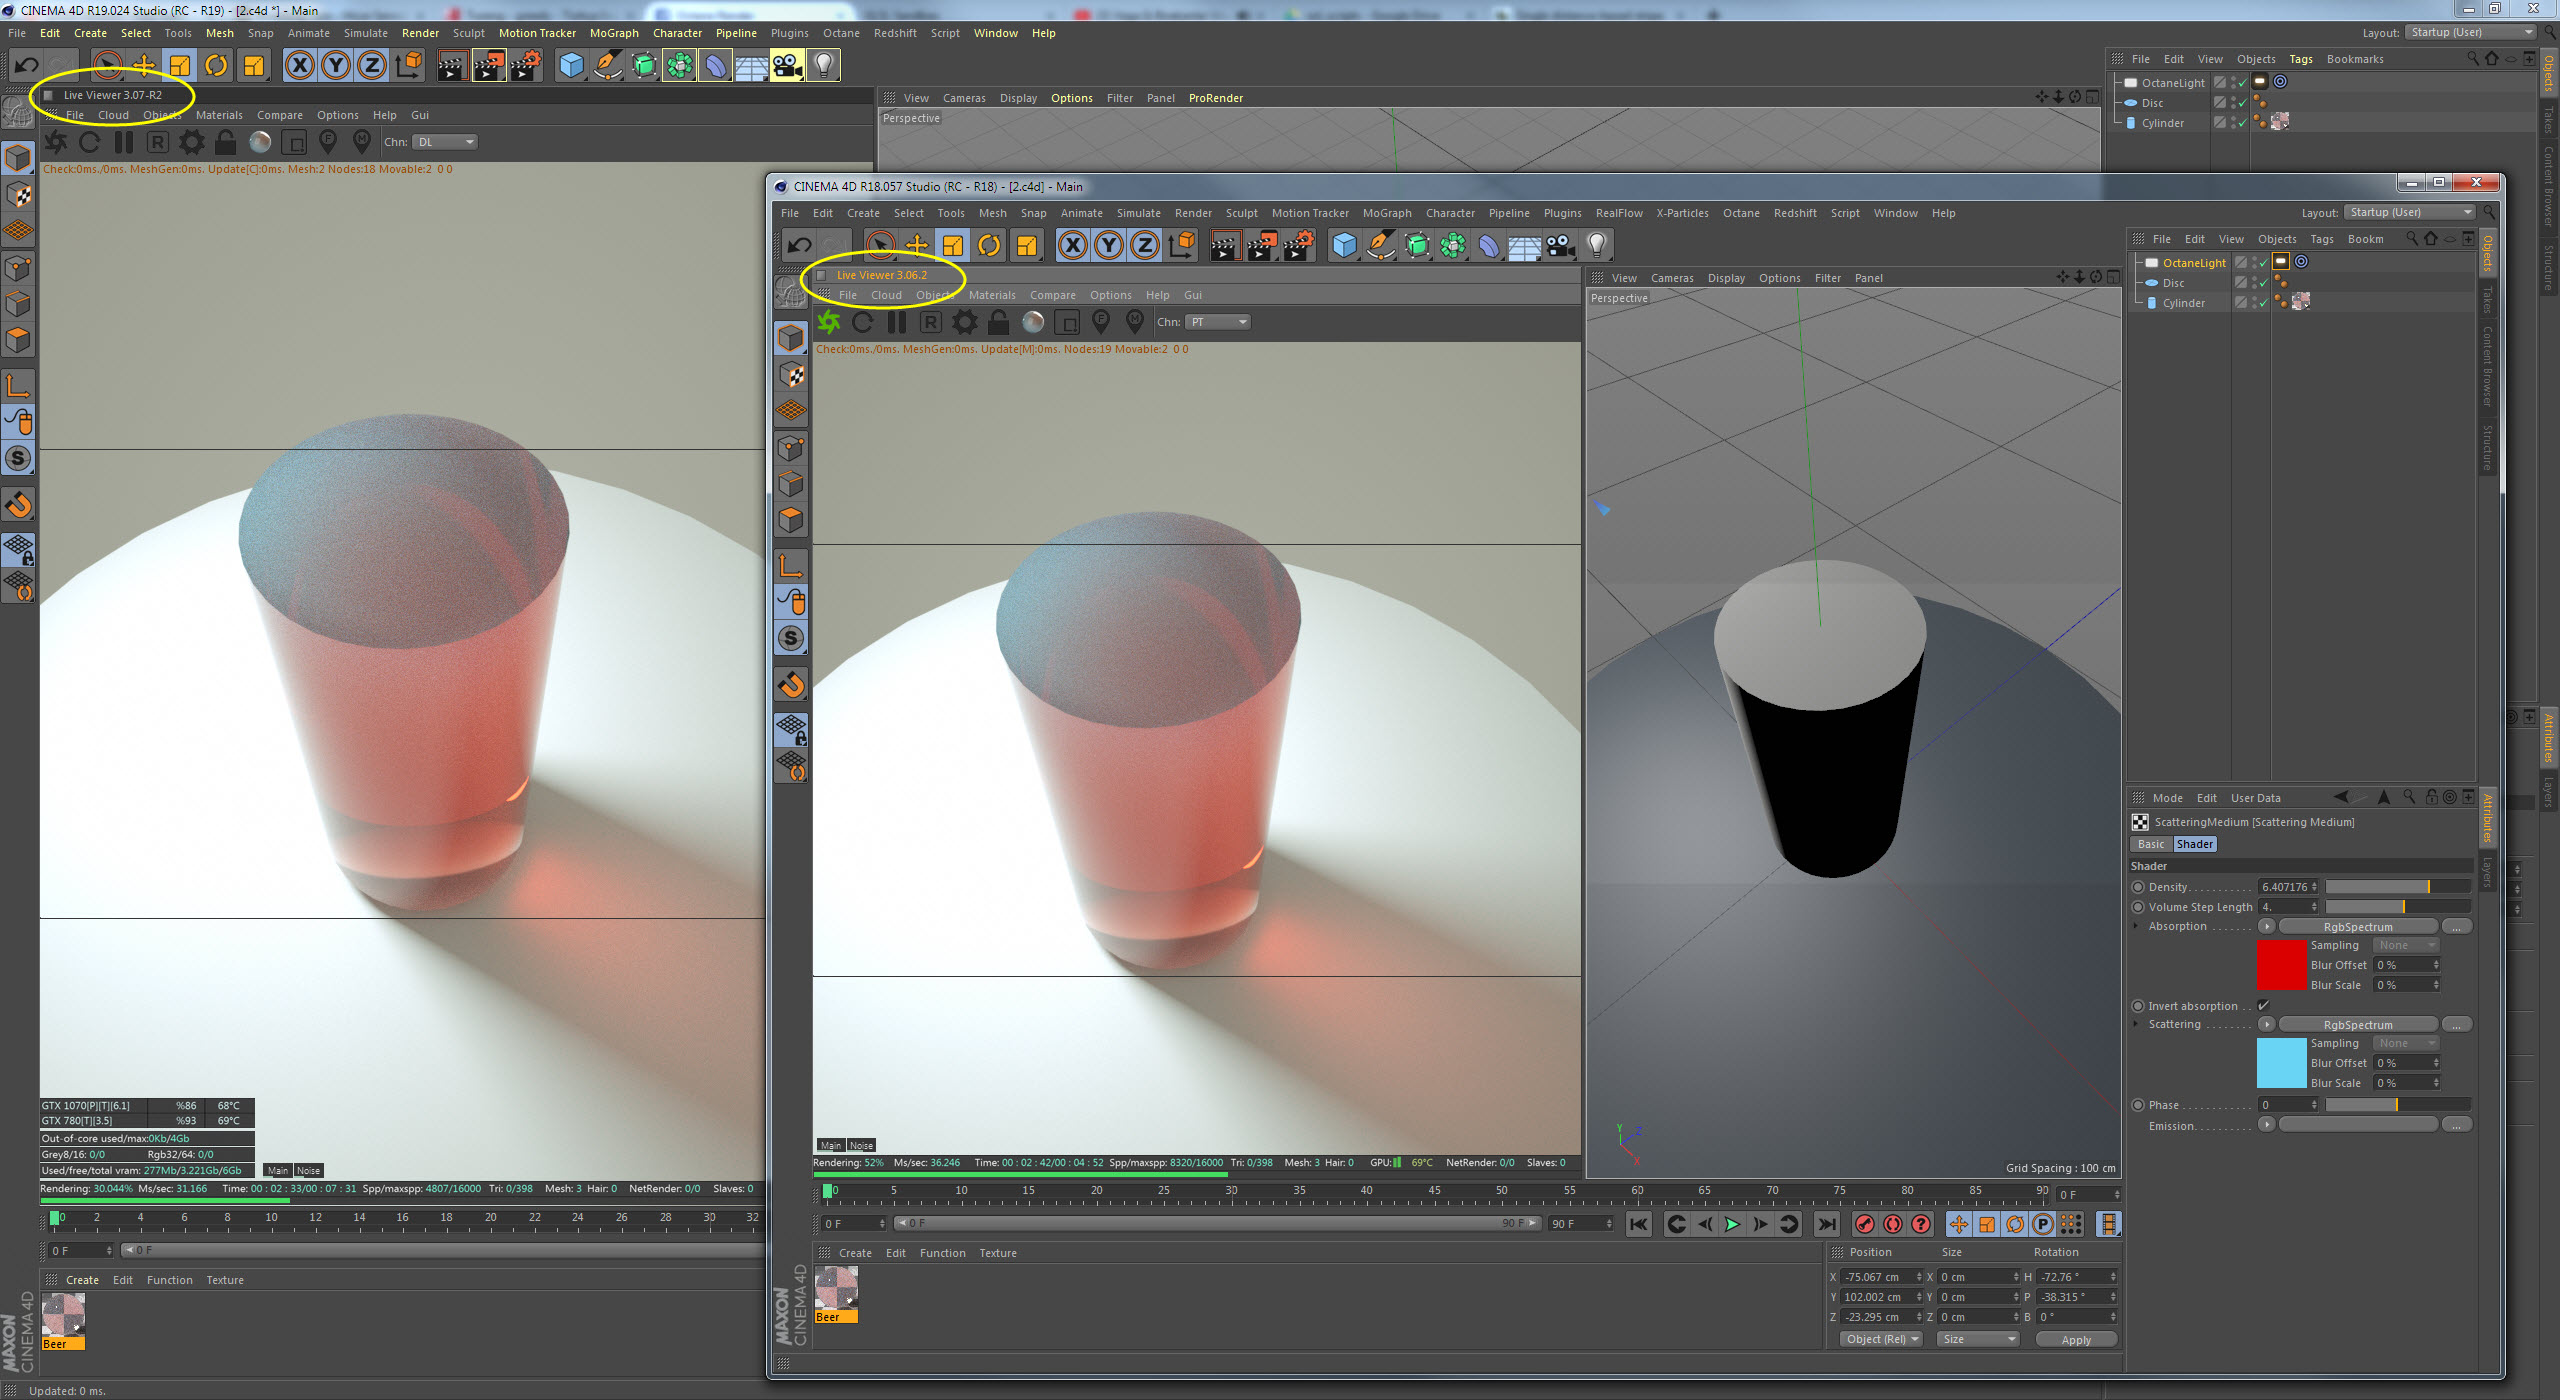Click the clay mode sphere icon in Live Viewer 3.06.2
The image size is (2560, 1400).
pos(1033,322)
